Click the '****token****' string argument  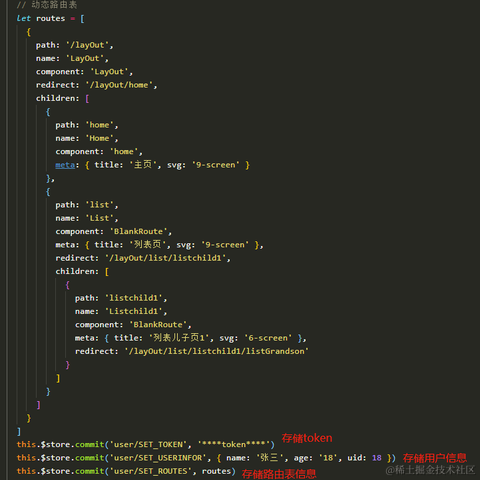point(234,445)
